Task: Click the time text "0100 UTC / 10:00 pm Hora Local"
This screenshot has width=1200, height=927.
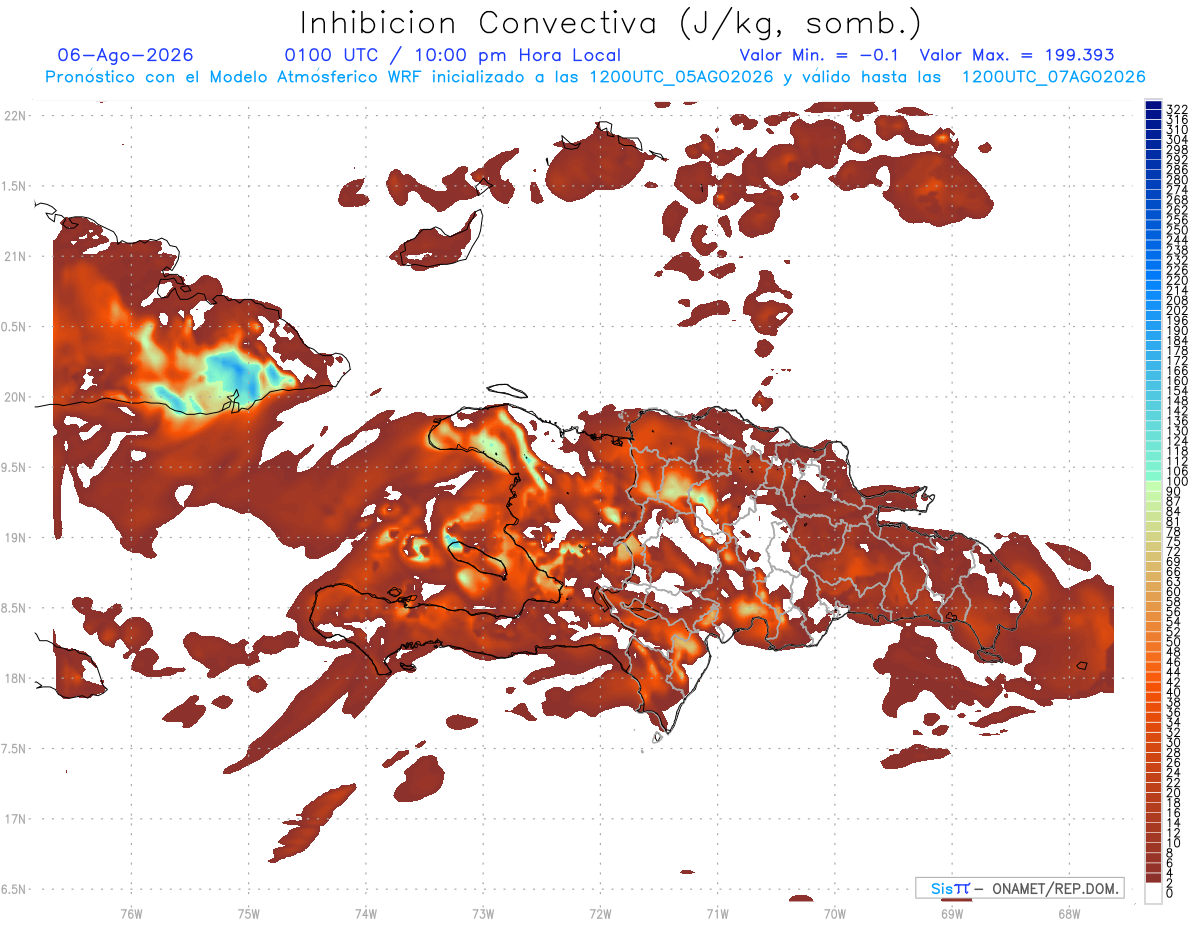Action: coord(453,55)
